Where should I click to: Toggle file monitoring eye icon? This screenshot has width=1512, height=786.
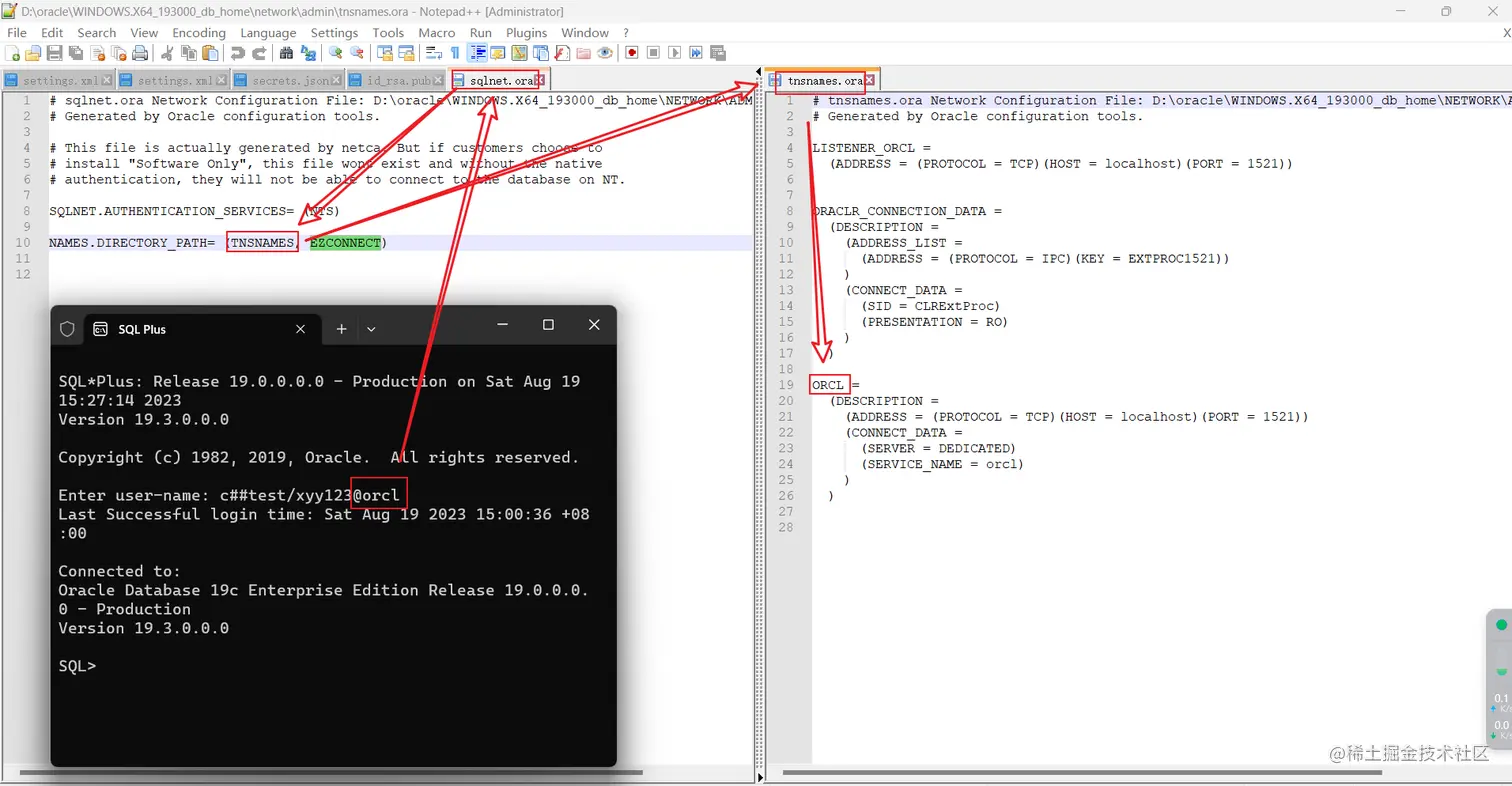pos(605,53)
